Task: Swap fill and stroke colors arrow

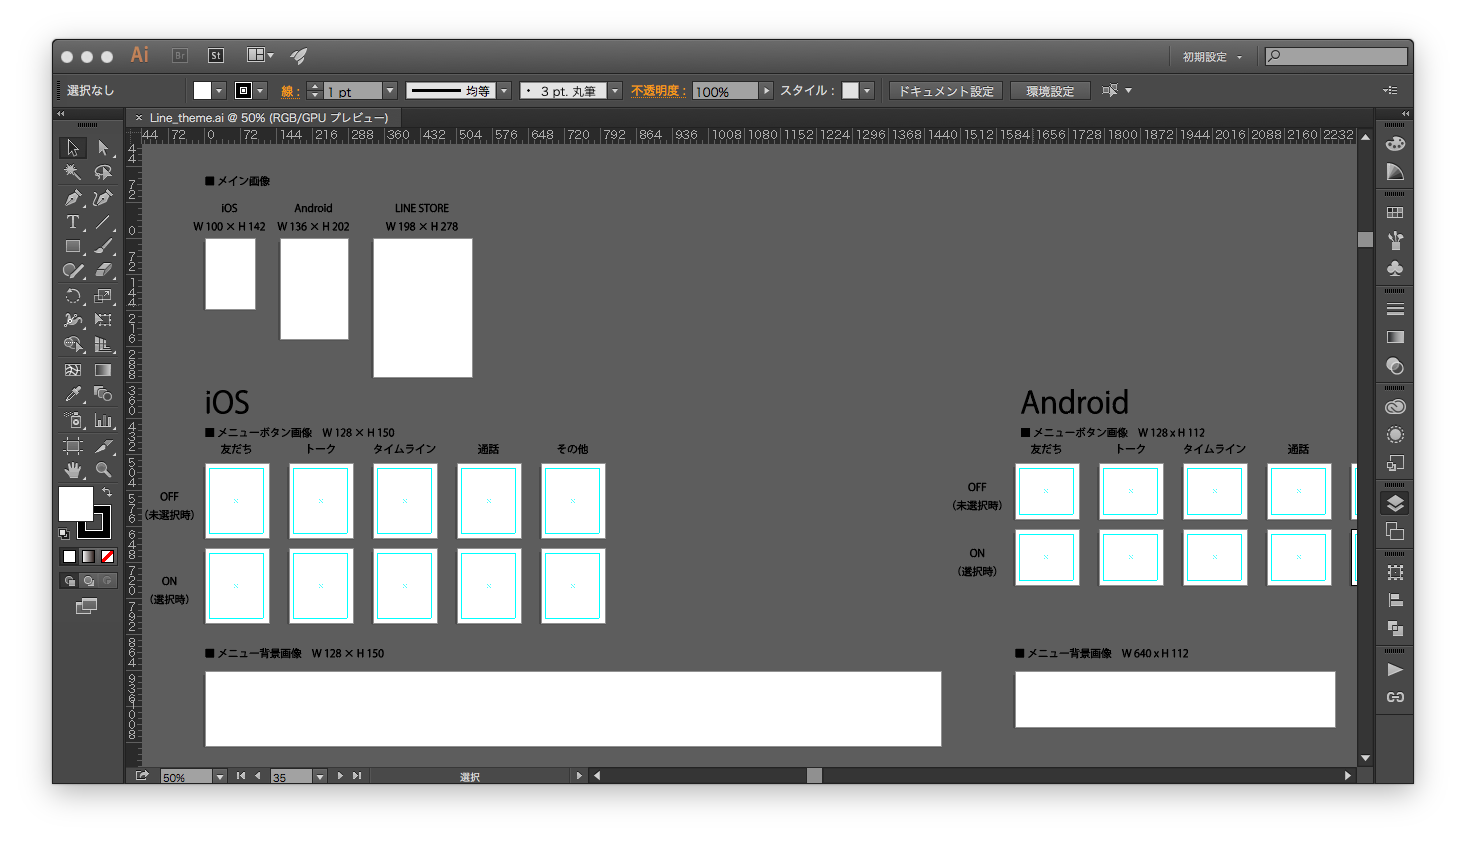Action: (x=107, y=492)
